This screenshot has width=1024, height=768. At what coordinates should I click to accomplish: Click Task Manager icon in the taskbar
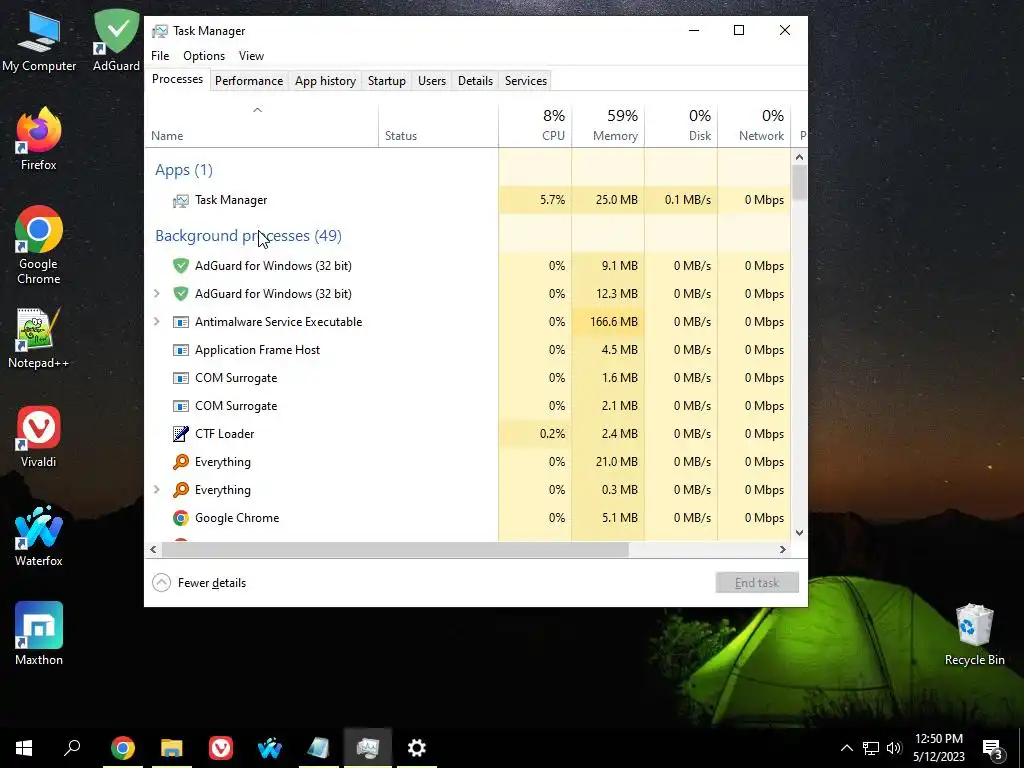pos(368,748)
